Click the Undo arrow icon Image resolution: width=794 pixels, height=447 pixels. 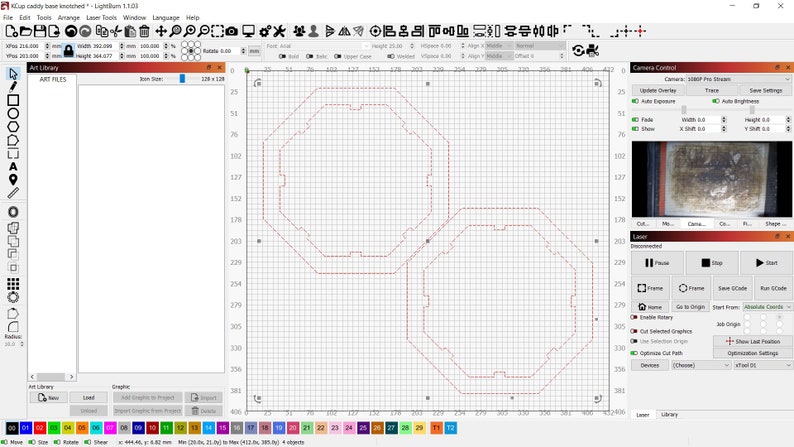pyautogui.click(x=71, y=31)
